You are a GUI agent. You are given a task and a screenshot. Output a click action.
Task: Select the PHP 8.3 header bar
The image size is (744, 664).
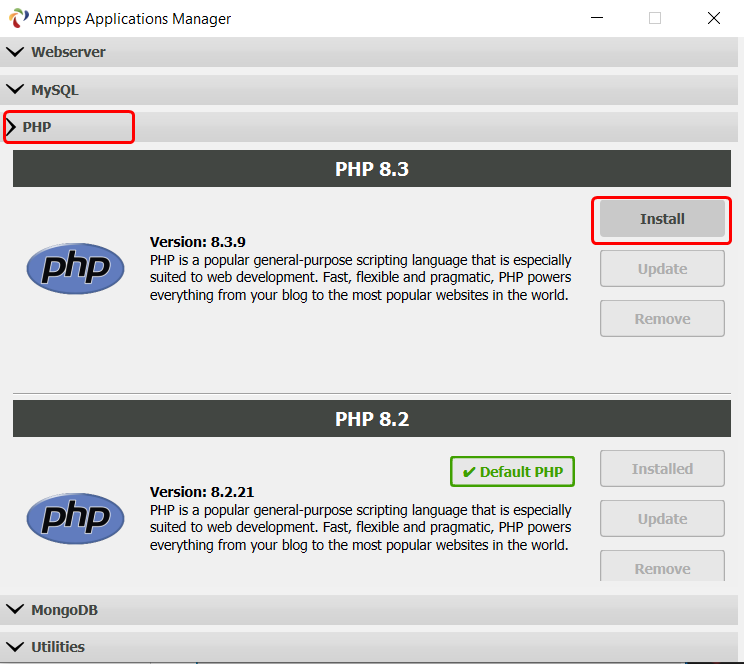click(x=372, y=168)
